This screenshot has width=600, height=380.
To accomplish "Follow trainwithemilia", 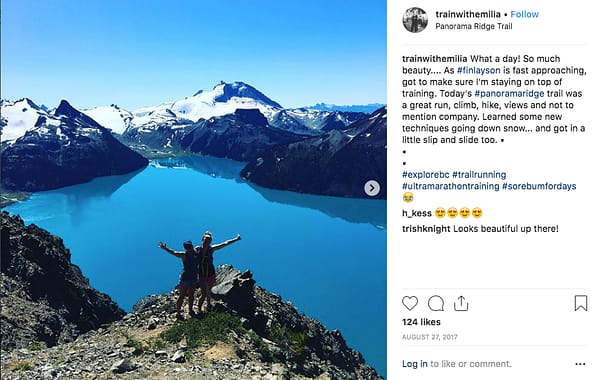I will 524,14.
